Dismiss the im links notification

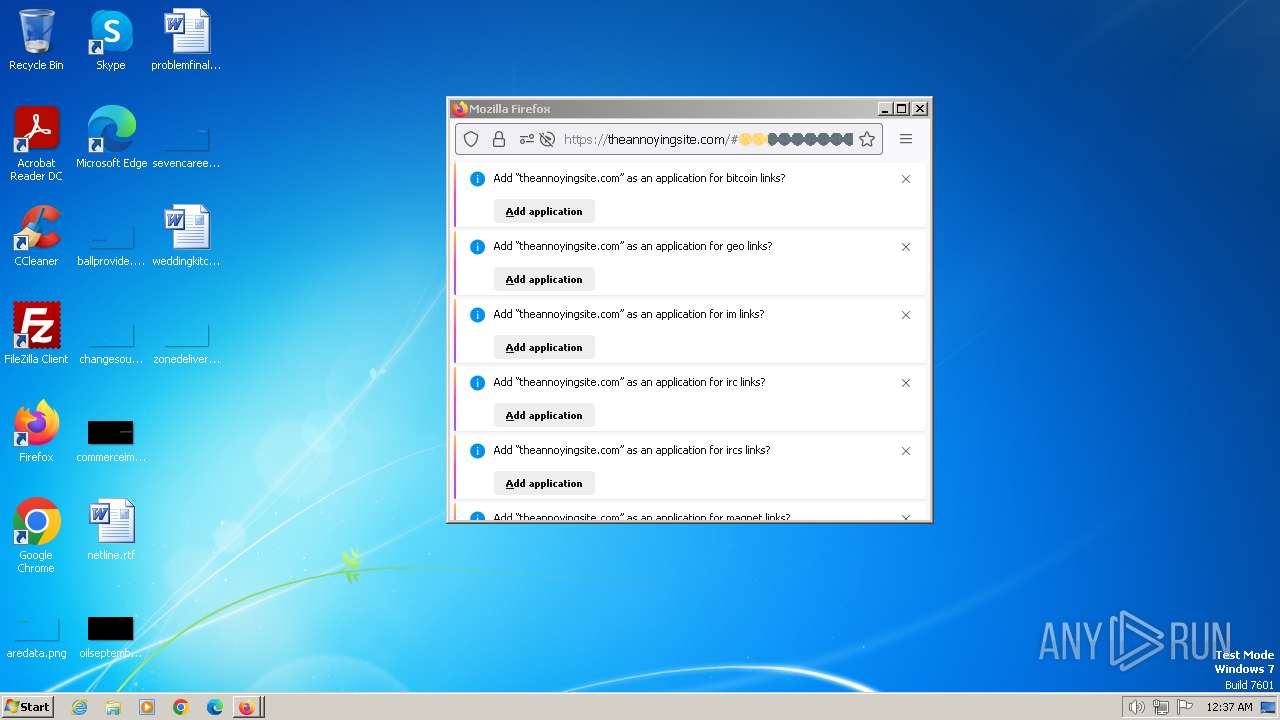click(906, 315)
